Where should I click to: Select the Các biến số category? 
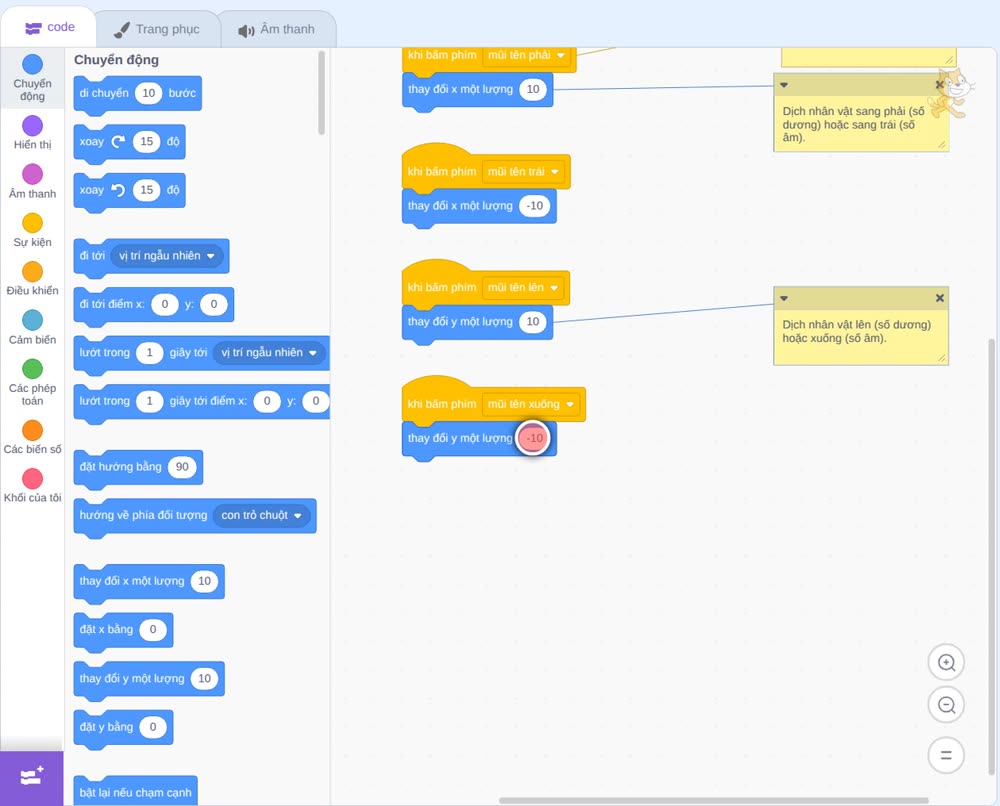click(x=32, y=437)
